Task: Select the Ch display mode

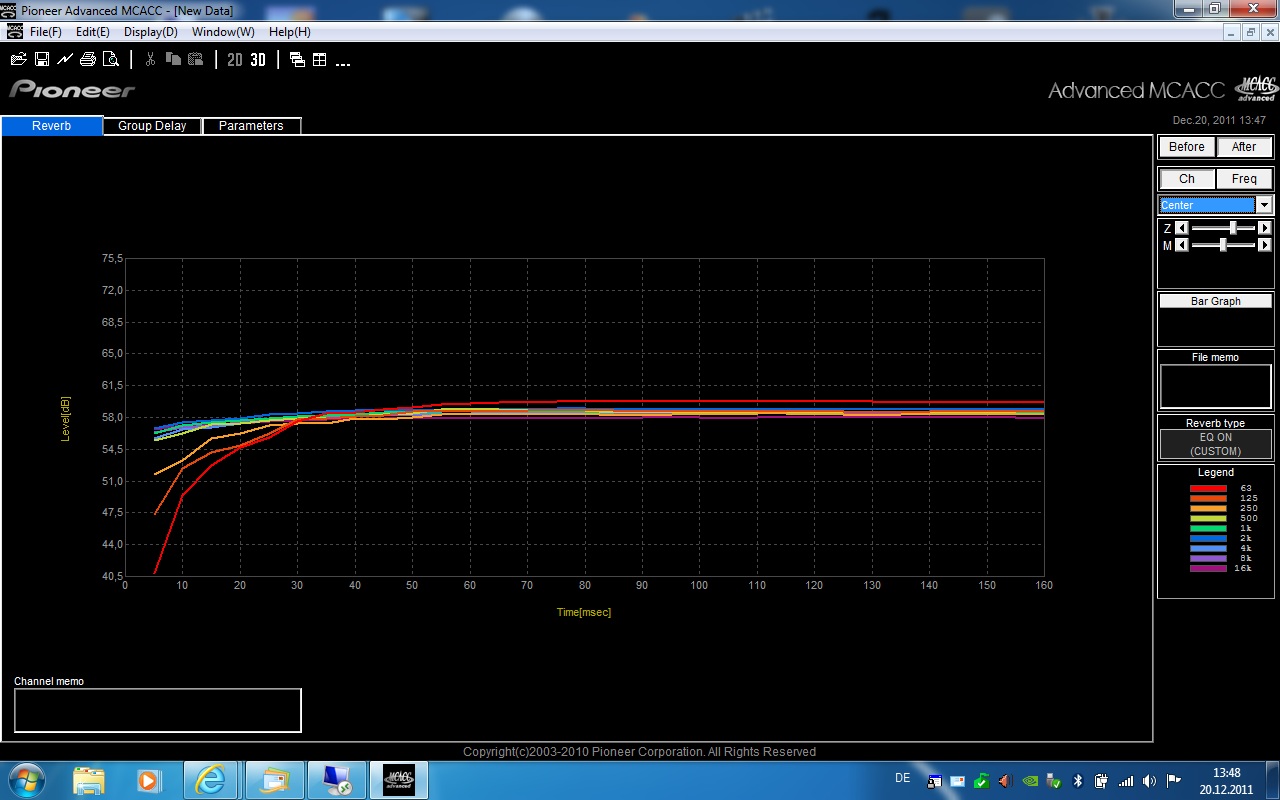Action: pos(1187,179)
